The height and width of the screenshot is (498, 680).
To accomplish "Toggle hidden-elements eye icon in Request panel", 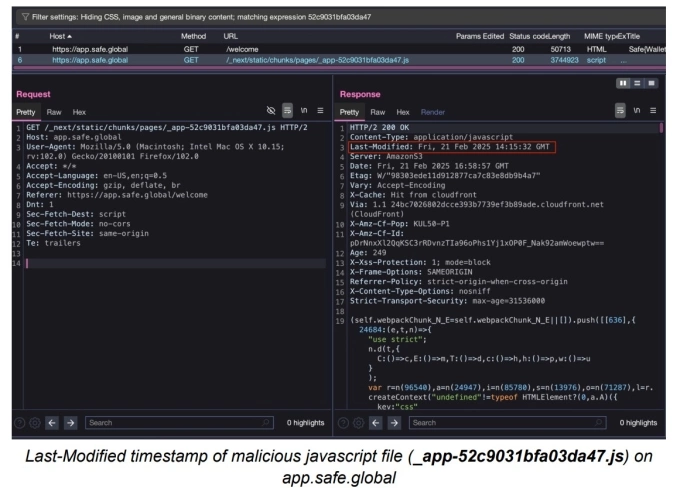I will tap(270, 111).
